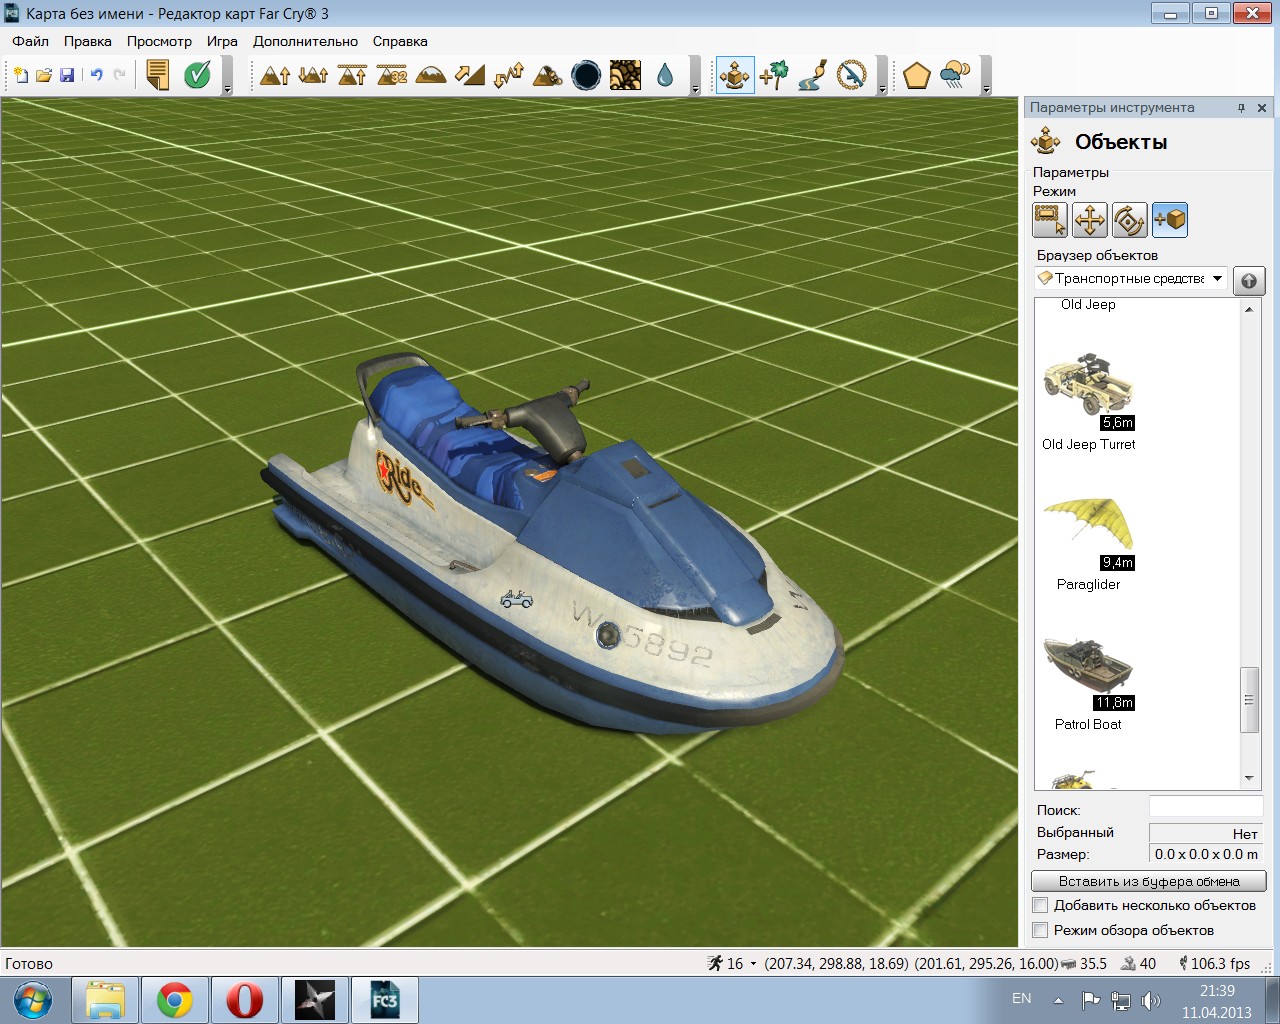The height and width of the screenshot is (1024, 1280).
Task: Select the terrain erosion tool
Action: click(548, 75)
